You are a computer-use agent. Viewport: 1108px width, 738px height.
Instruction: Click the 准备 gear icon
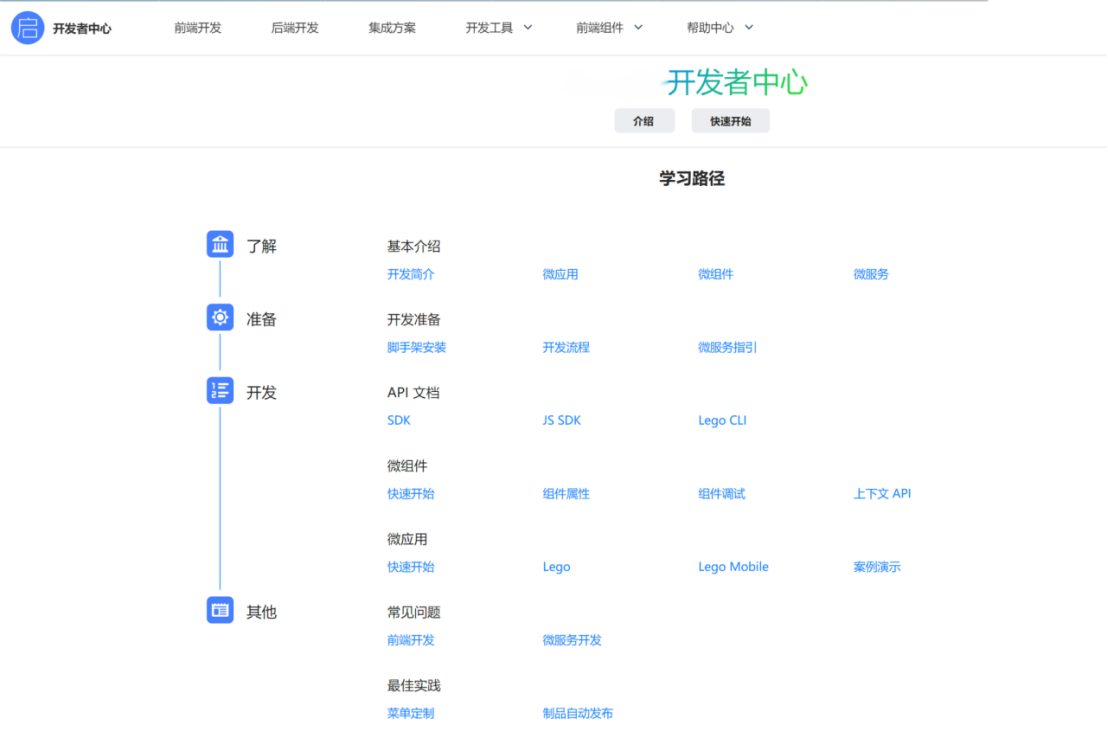click(x=220, y=318)
